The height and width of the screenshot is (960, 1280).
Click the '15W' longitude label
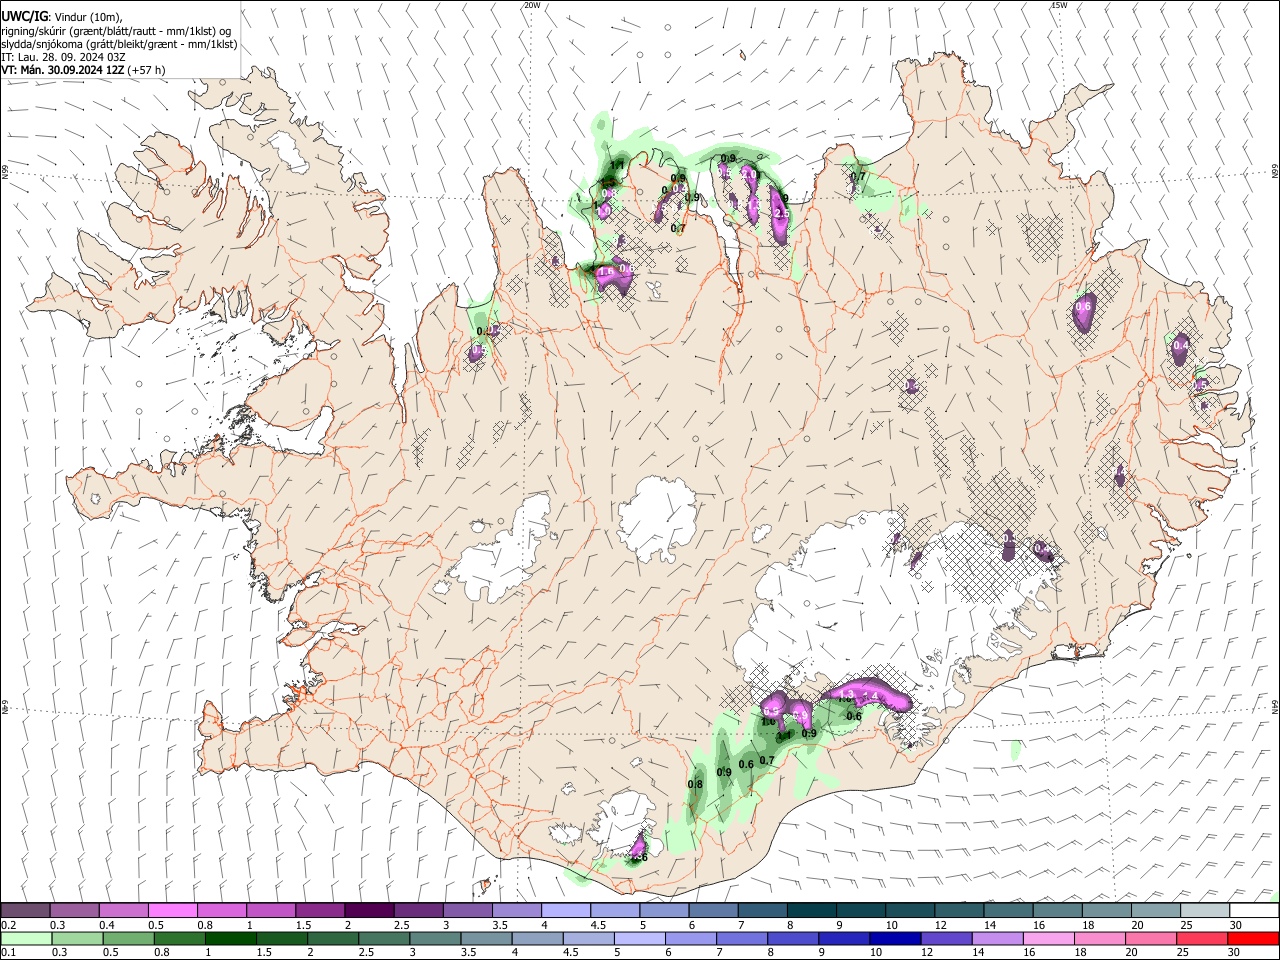click(x=1059, y=5)
